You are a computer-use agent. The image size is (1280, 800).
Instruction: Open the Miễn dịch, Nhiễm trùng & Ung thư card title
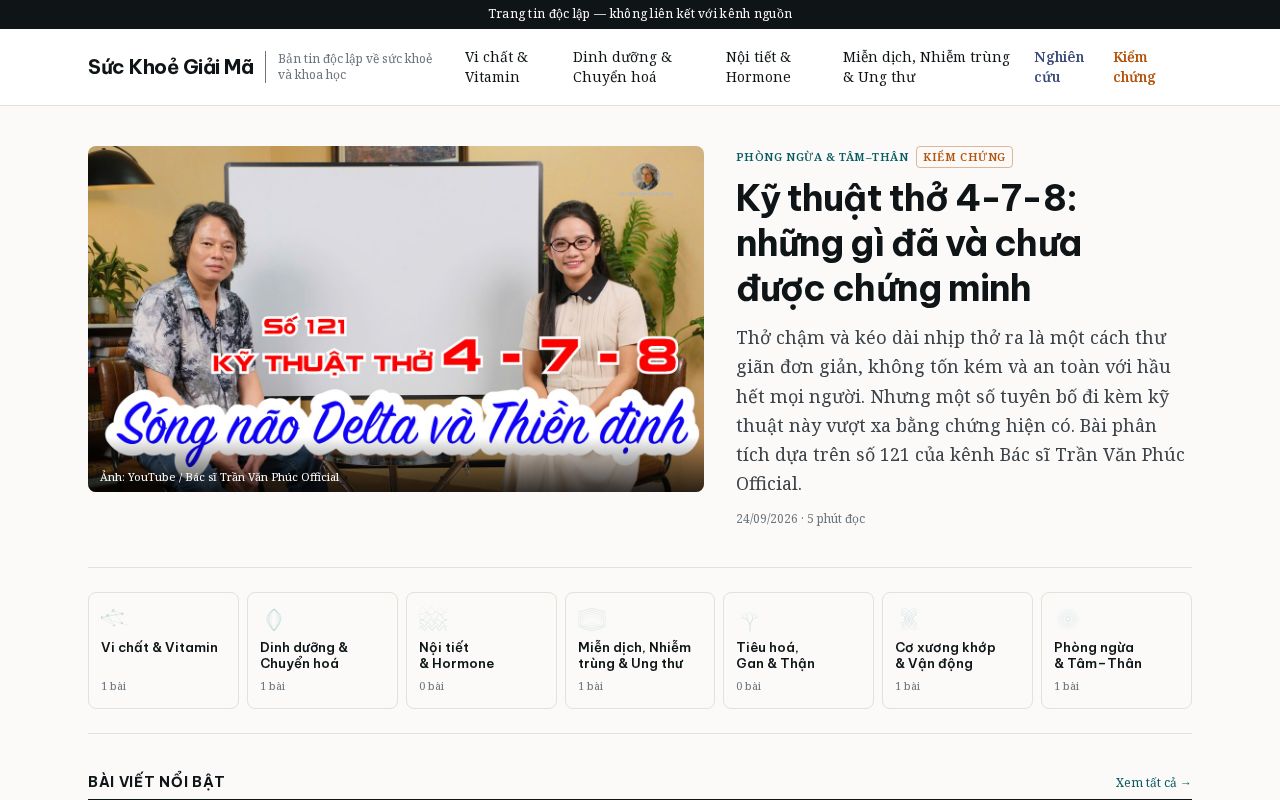pos(634,655)
